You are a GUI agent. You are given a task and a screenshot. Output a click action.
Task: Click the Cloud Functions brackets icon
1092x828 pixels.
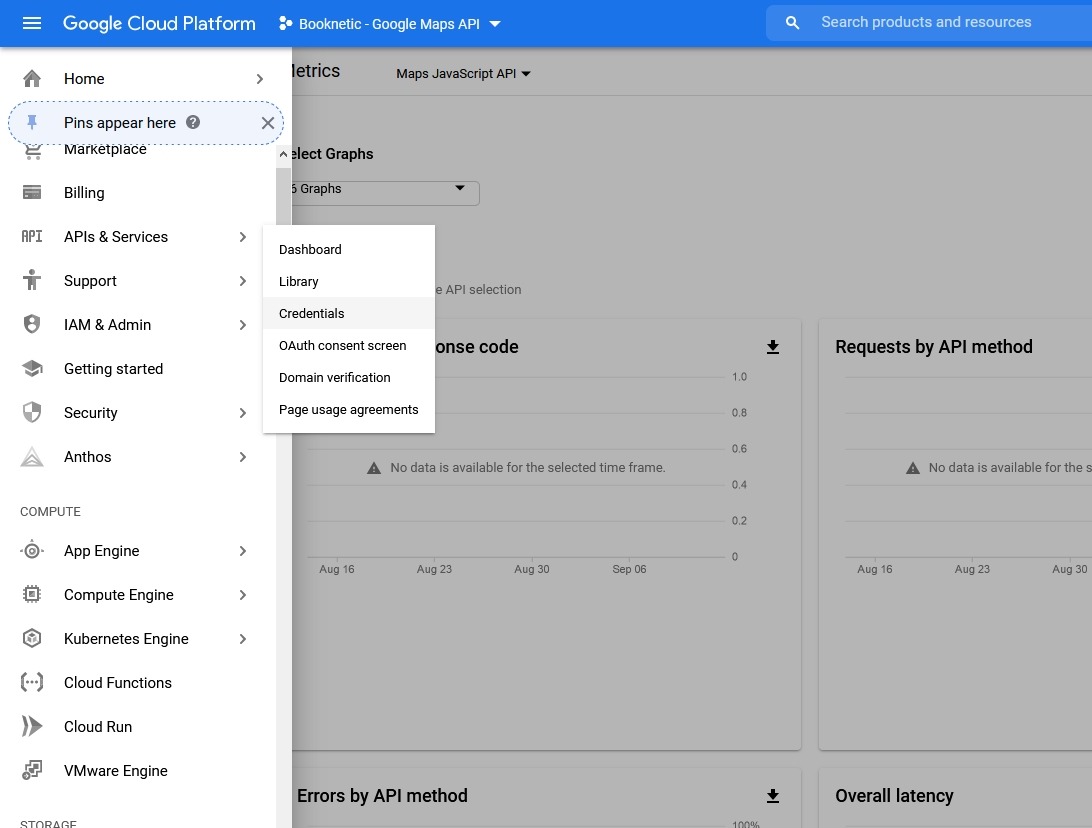click(32, 682)
